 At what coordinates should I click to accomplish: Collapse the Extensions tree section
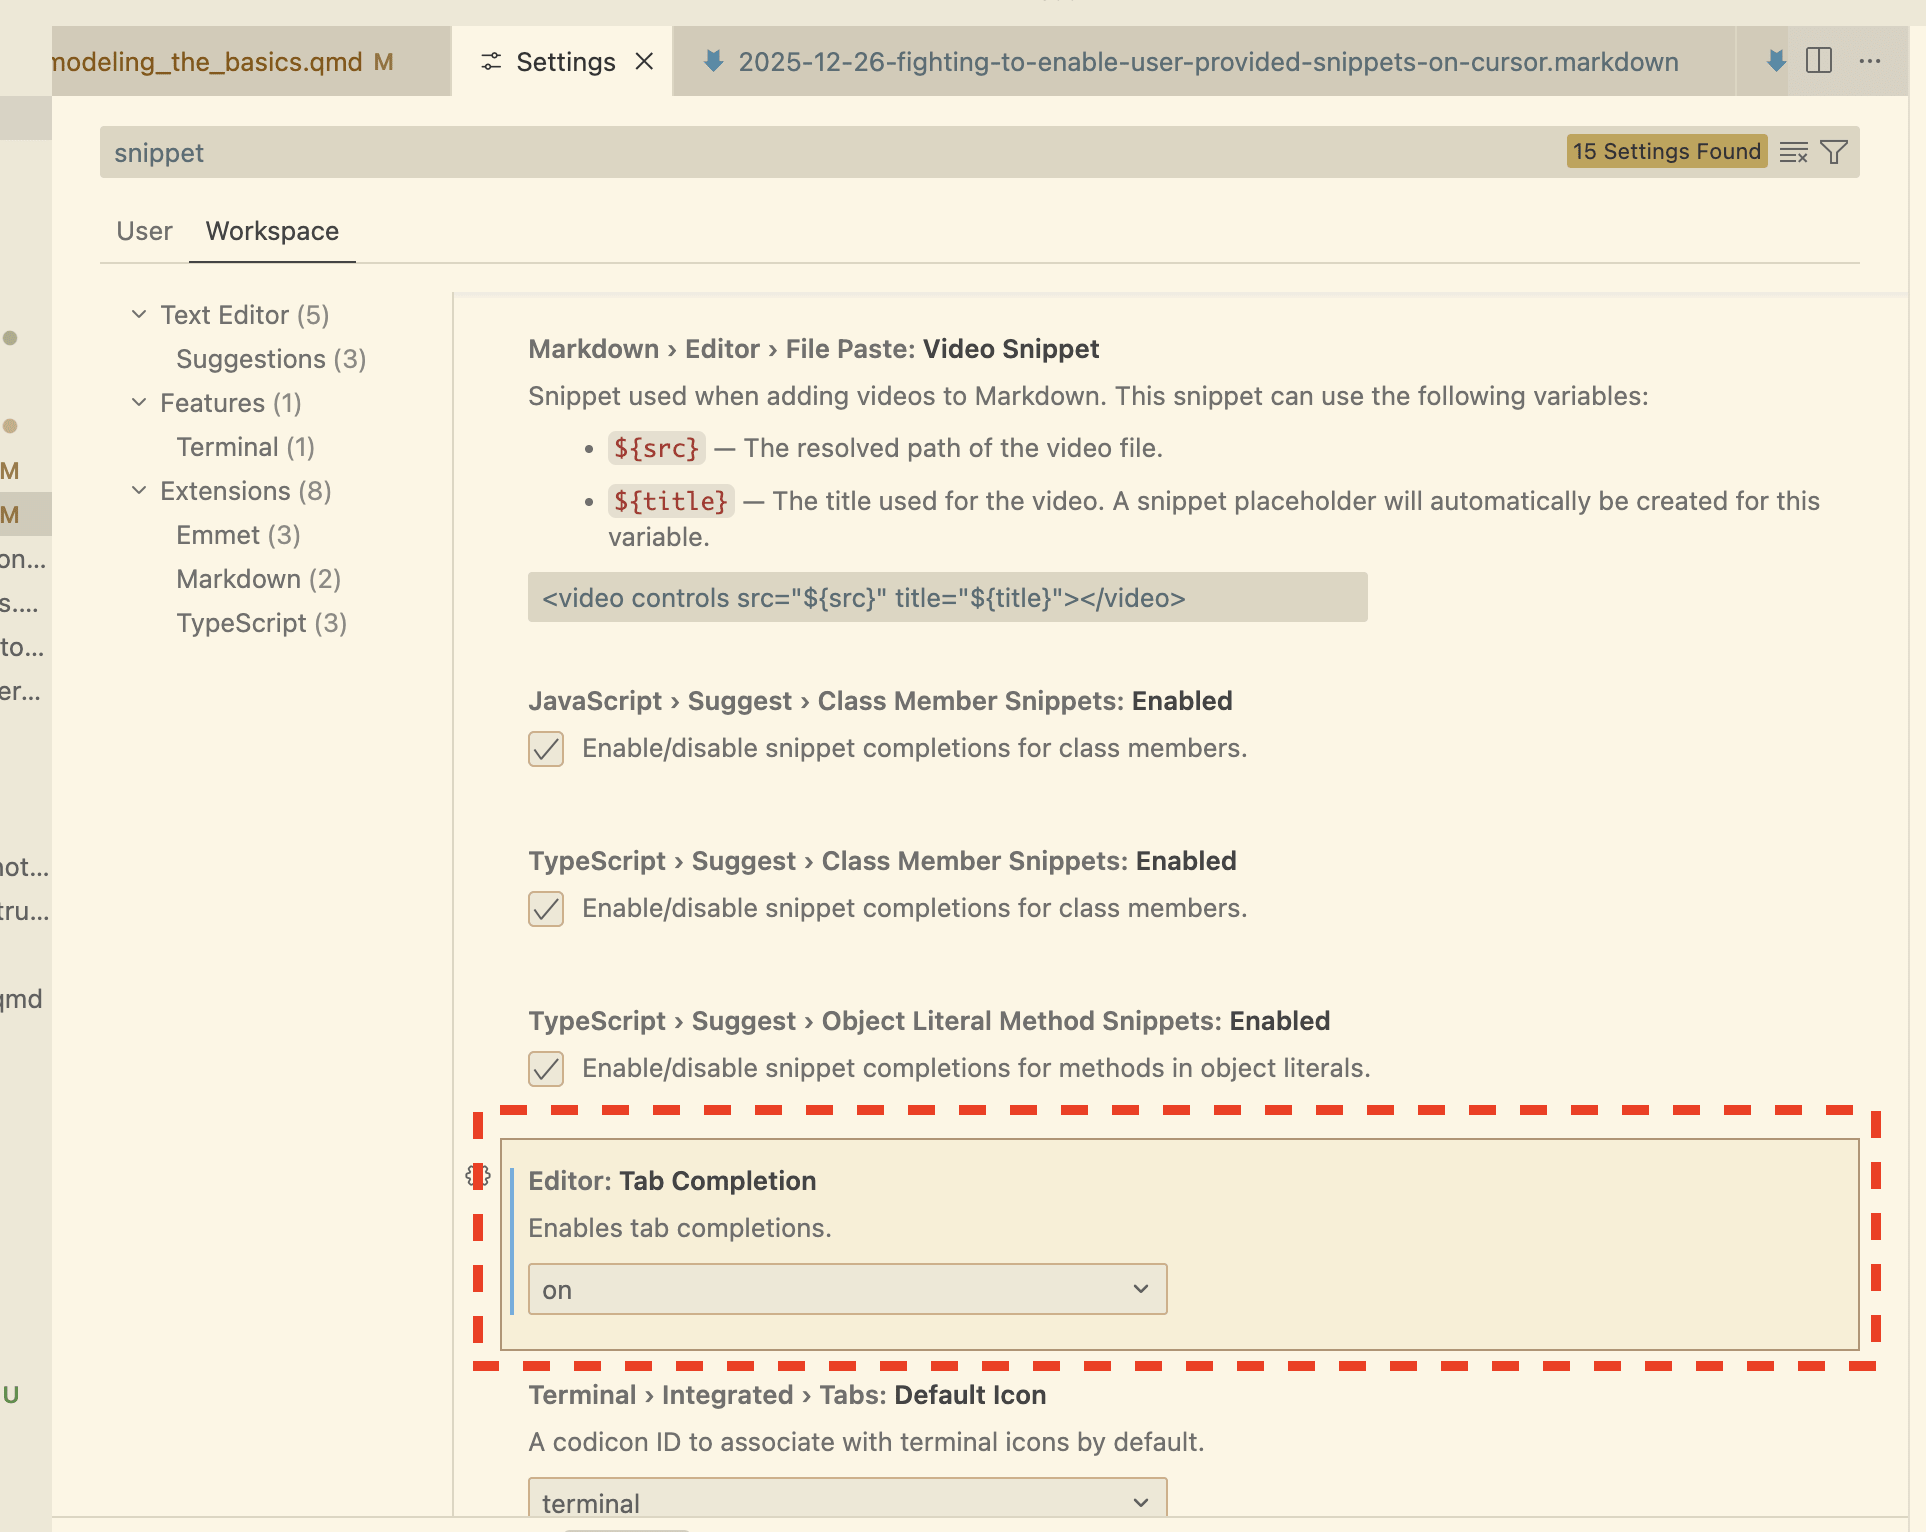[138, 490]
